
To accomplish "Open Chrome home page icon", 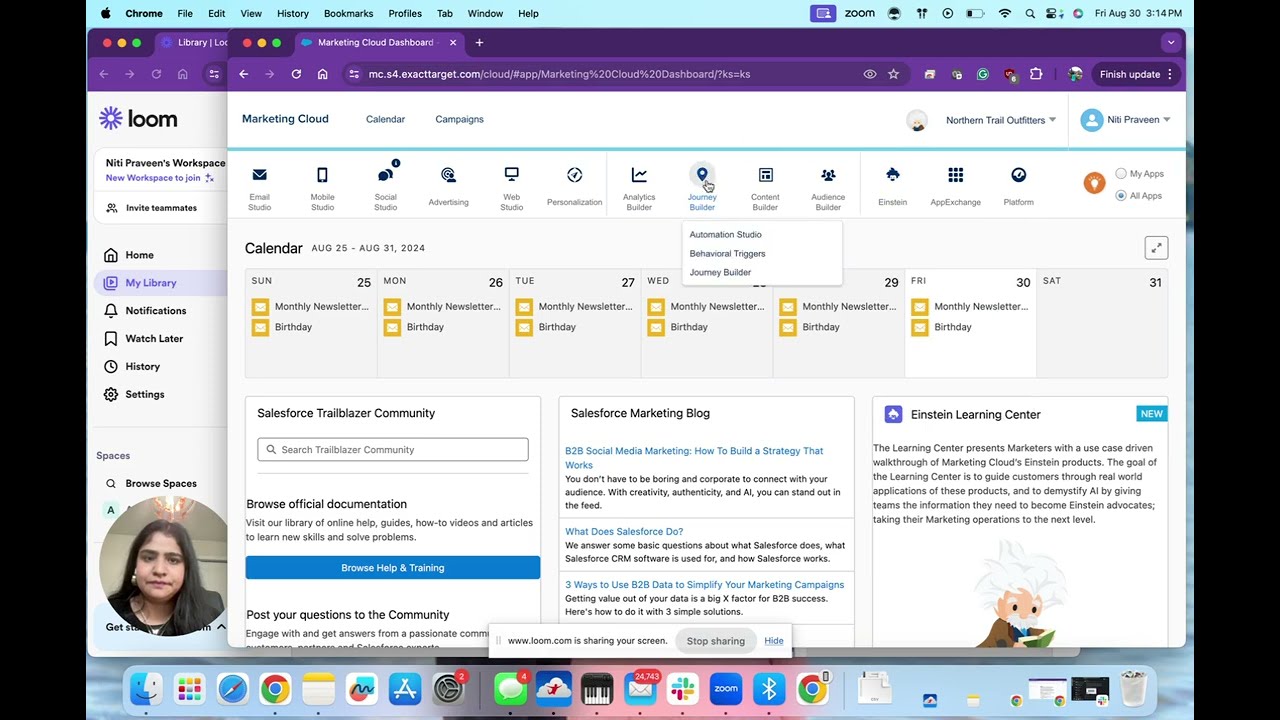I will click(323, 74).
